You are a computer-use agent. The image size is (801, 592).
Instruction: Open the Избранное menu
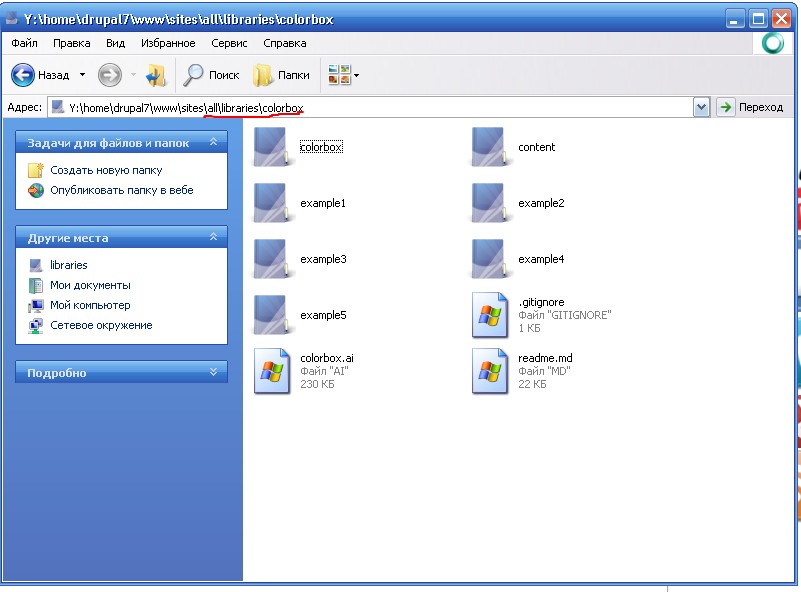click(168, 43)
